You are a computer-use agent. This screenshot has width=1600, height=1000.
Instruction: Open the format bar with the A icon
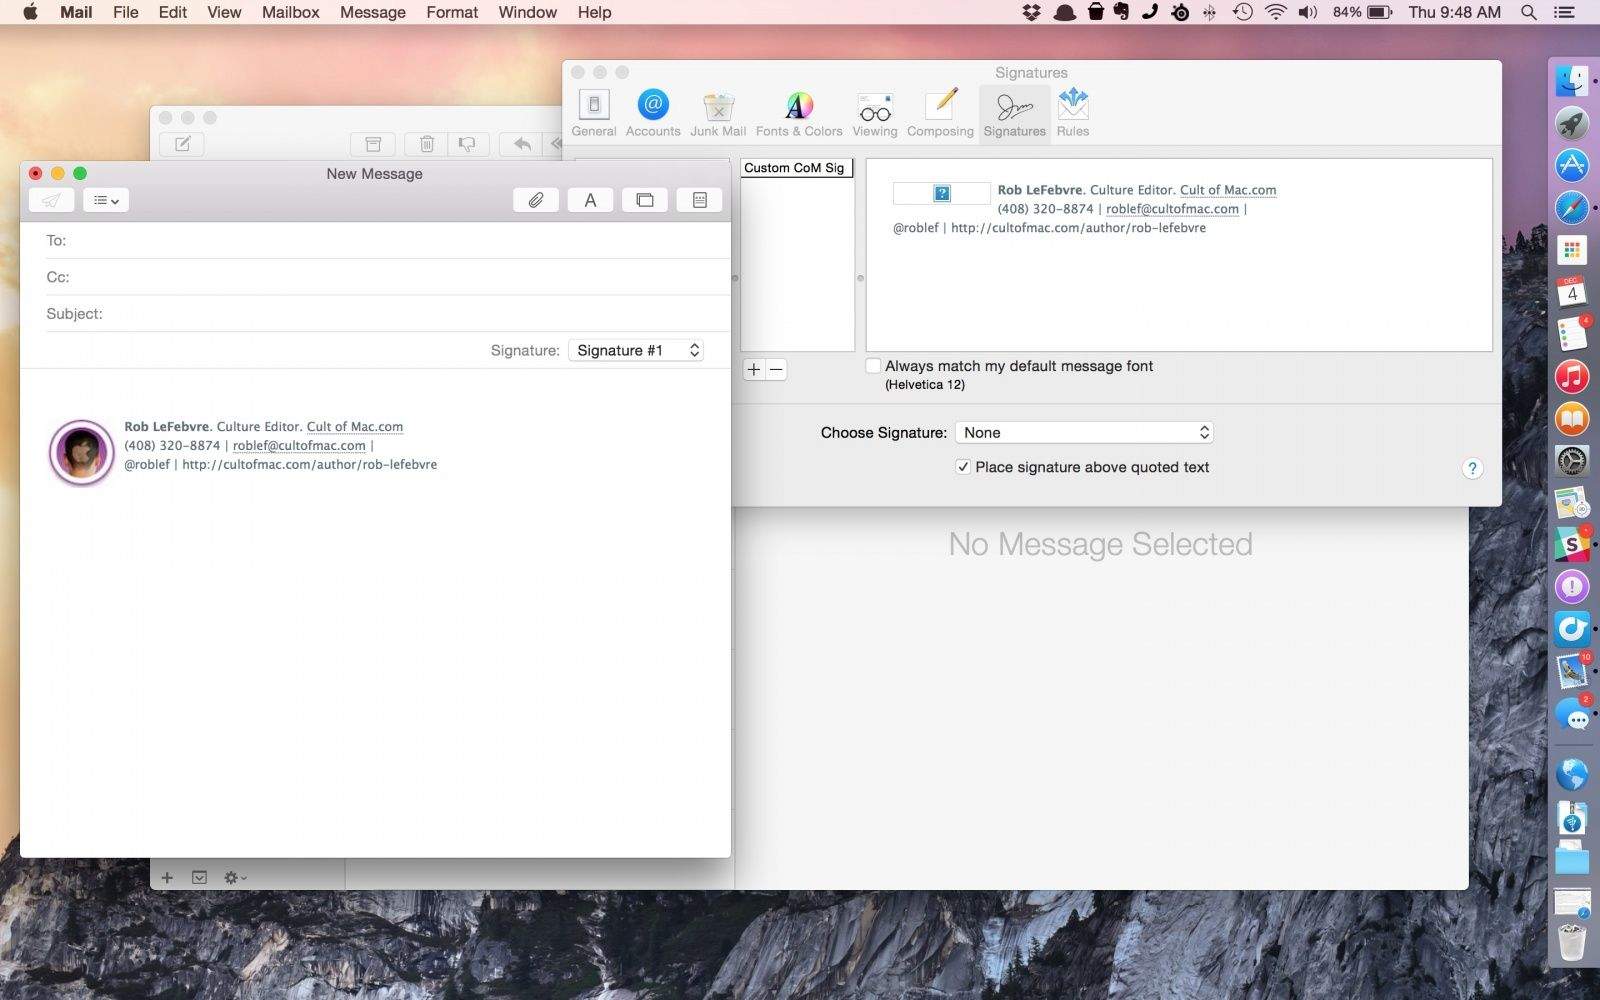pos(590,199)
